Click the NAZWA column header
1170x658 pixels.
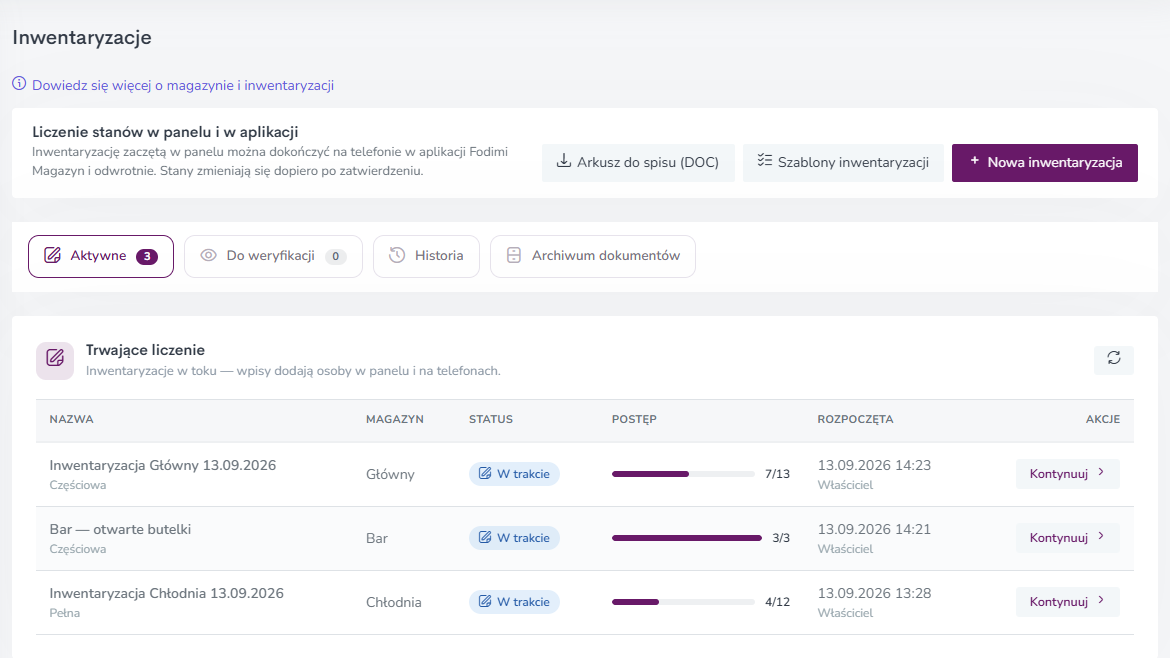click(x=72, y=419)
